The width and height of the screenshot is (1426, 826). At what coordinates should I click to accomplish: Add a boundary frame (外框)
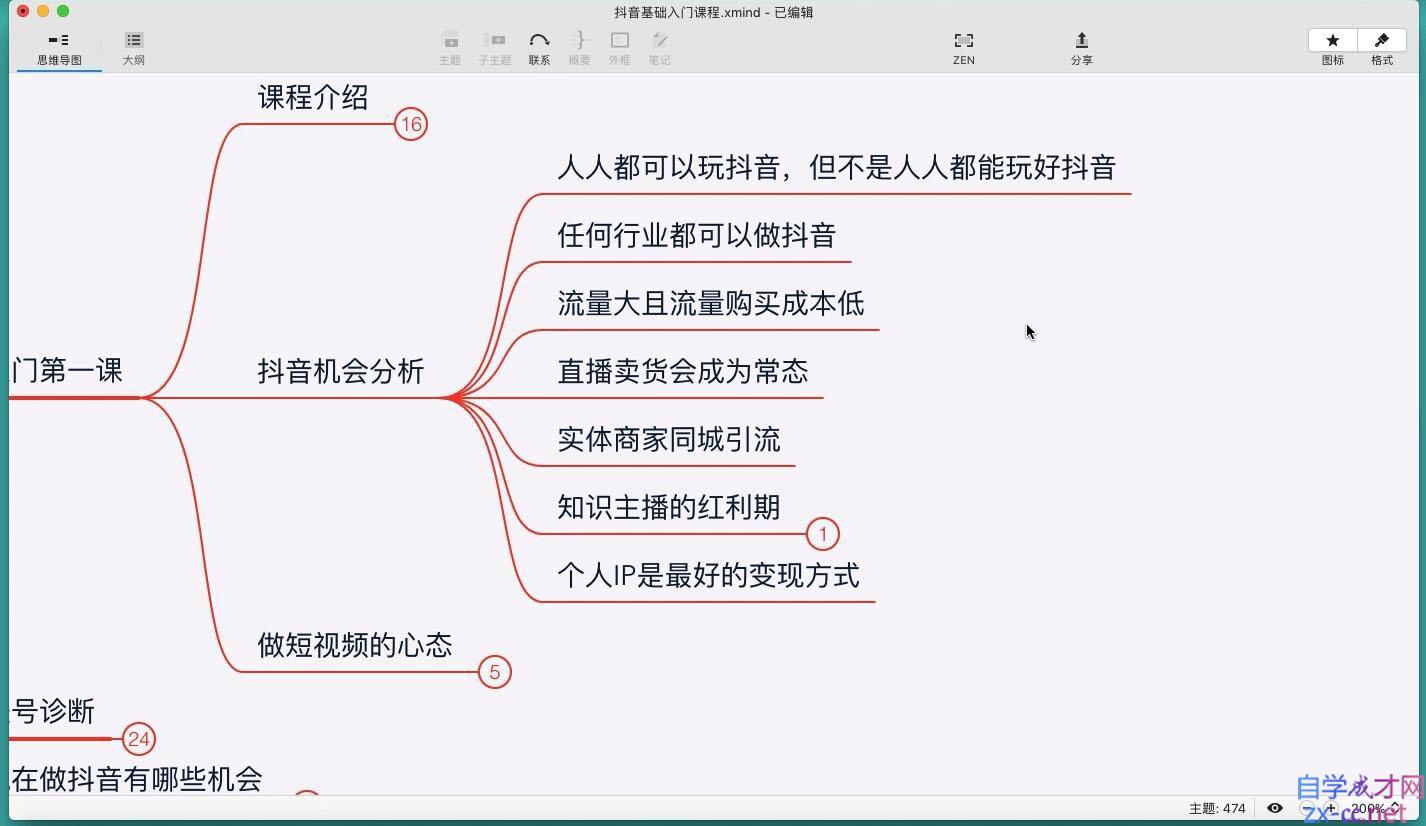(619, 48)
